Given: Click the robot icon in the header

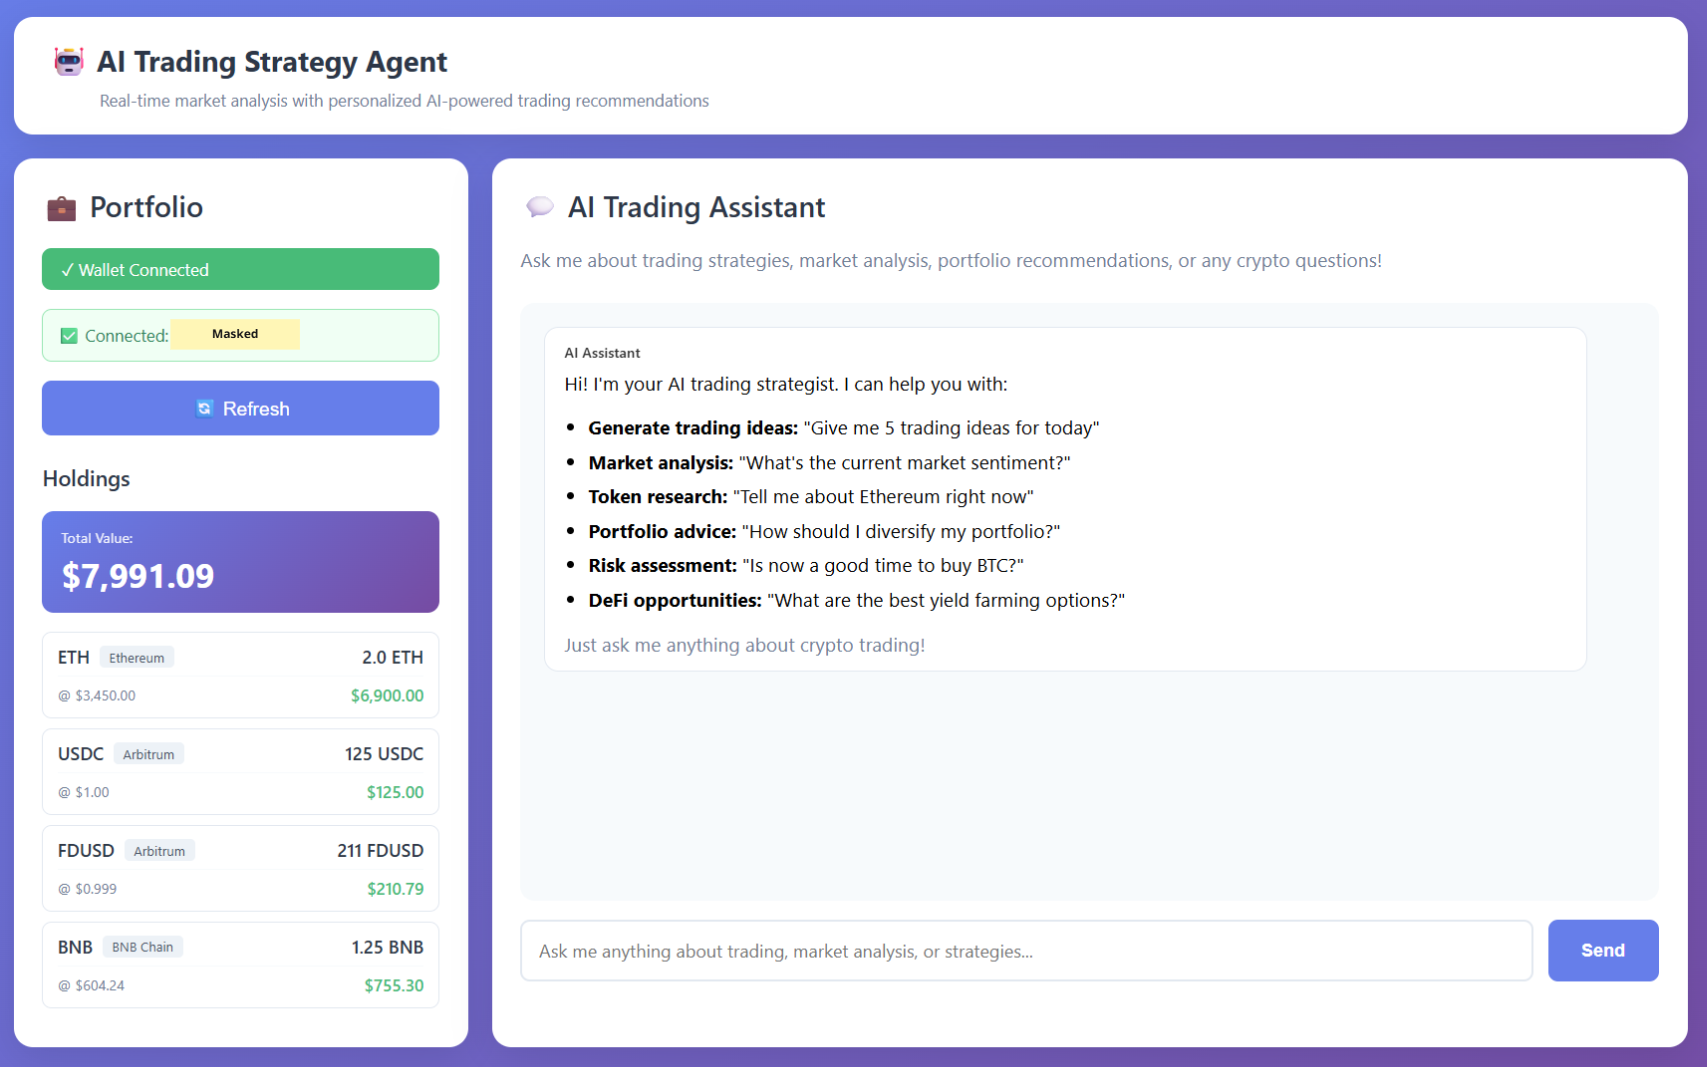Looking at the screenshot, I should 68,61.
